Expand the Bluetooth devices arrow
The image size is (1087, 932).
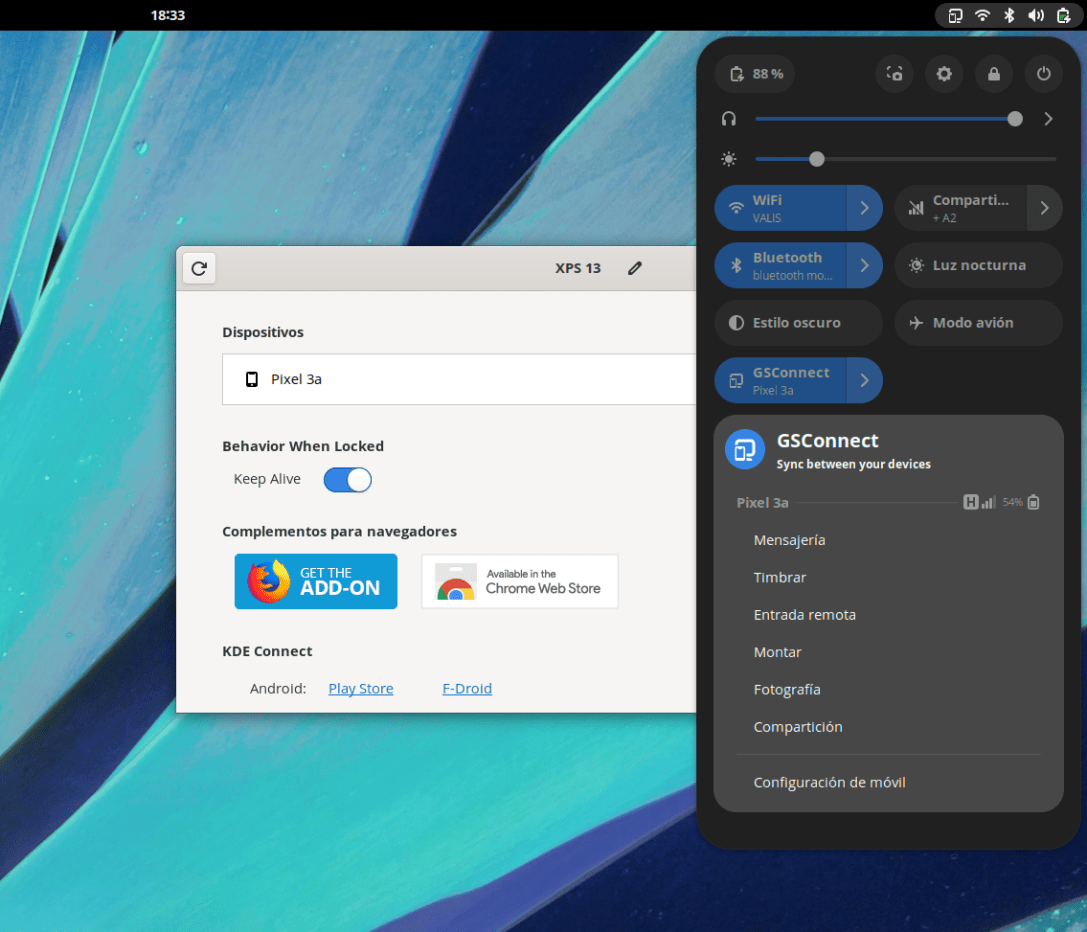click(864, 266)
